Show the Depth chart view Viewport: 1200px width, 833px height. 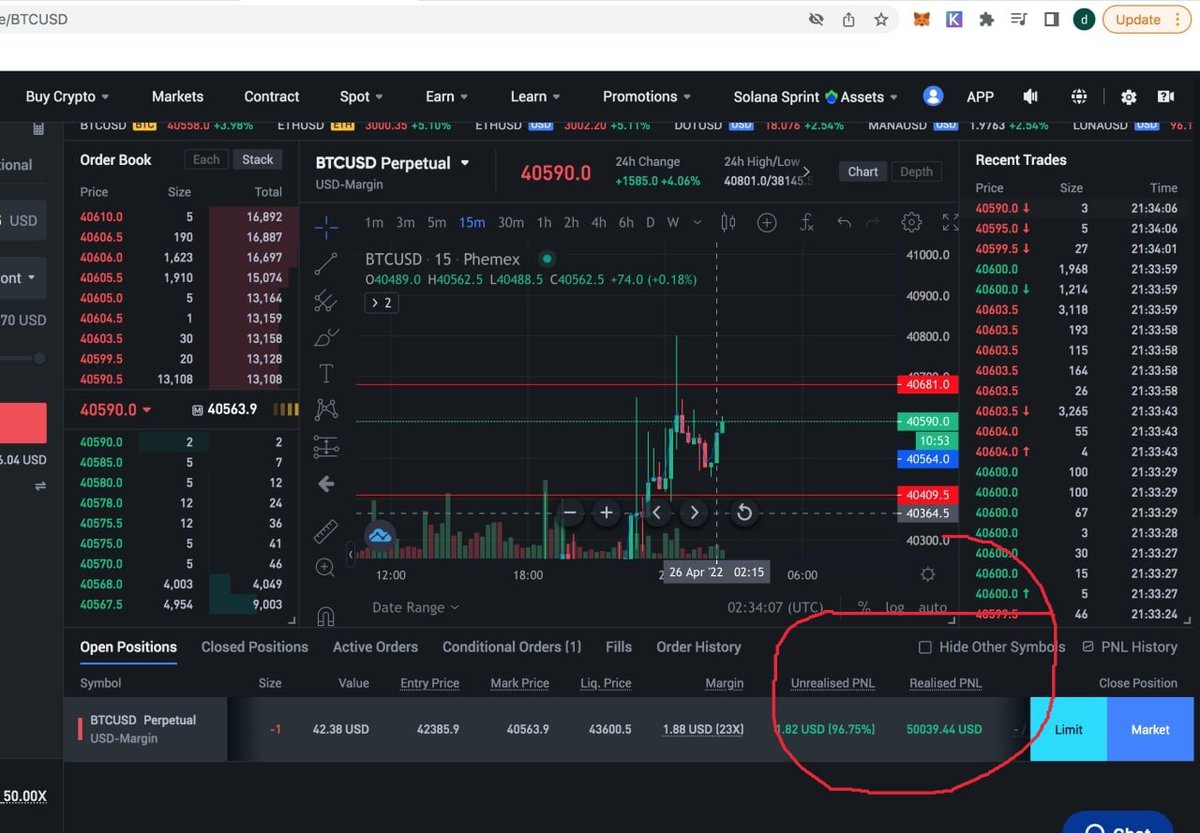(916, 172)
